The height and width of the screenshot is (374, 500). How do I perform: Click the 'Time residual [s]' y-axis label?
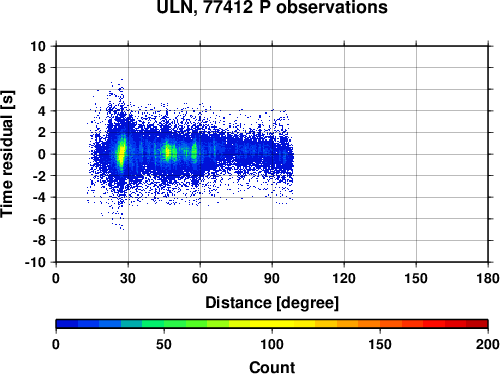coord(7,154)
